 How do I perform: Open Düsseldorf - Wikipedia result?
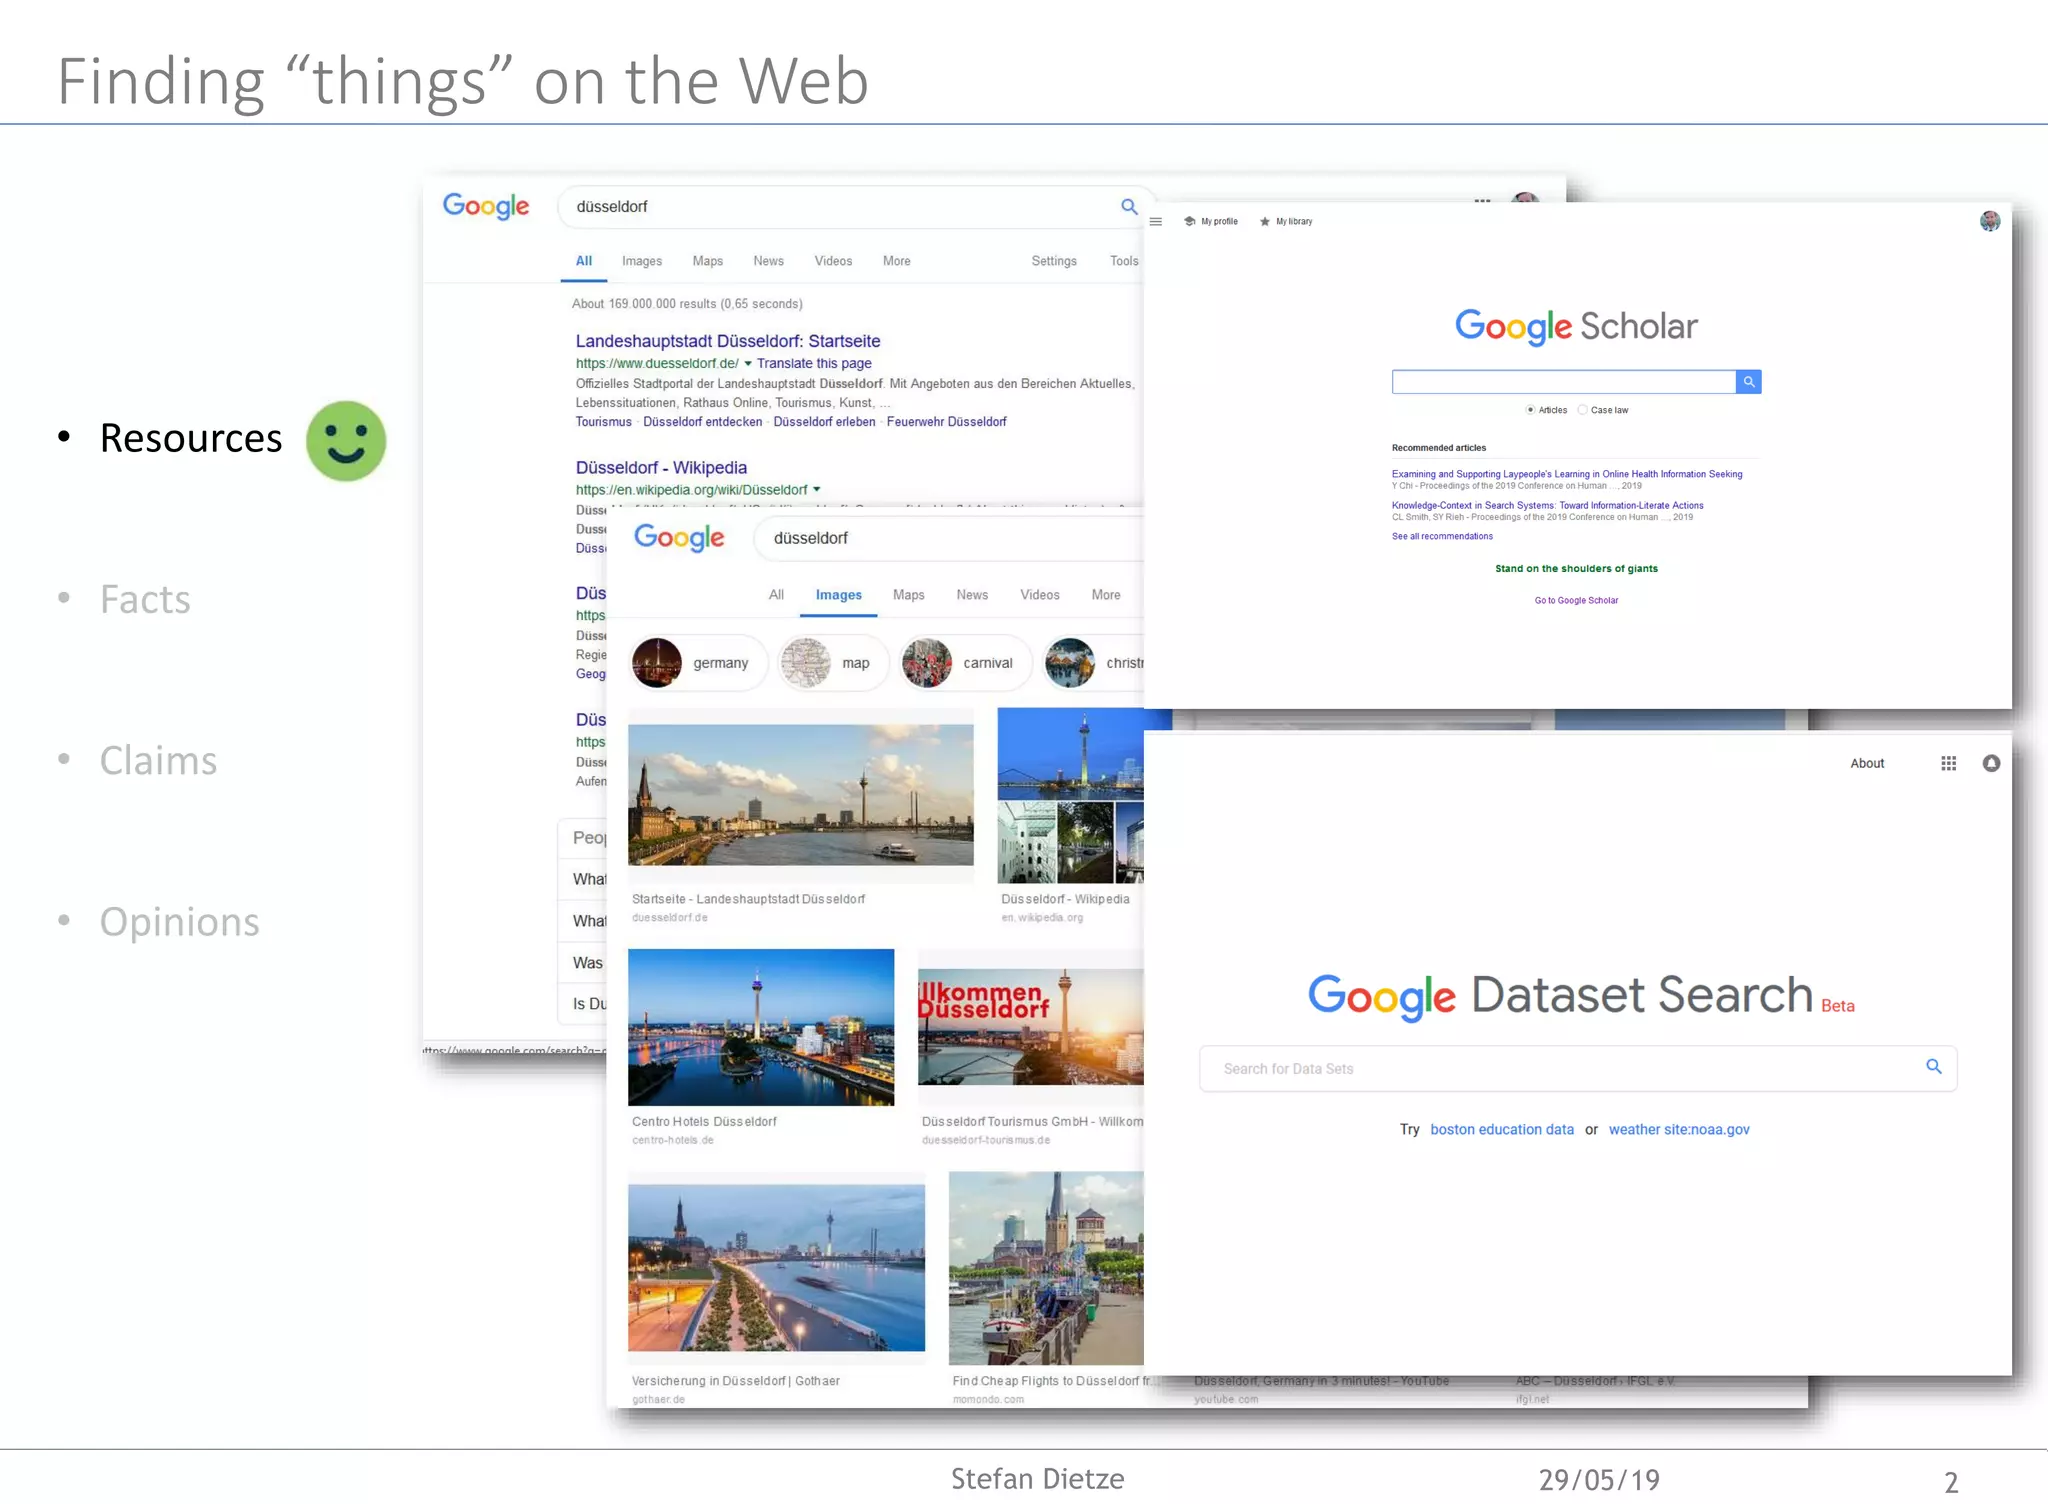(661, 468)
